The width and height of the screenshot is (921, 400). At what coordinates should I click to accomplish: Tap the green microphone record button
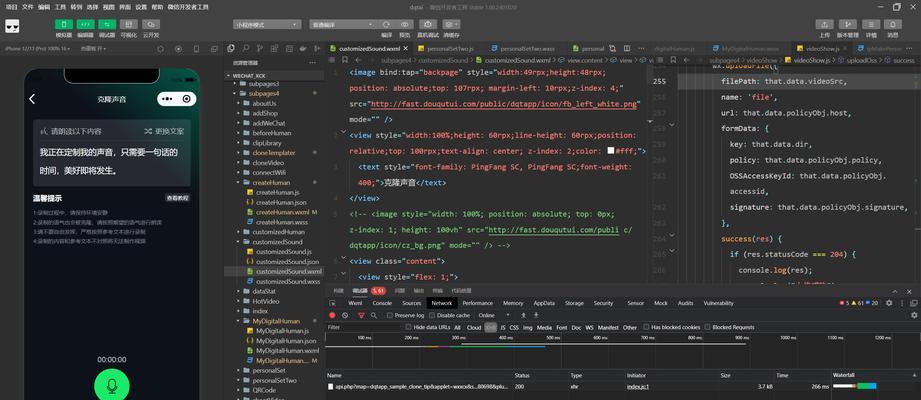click(x=112, y=385)
